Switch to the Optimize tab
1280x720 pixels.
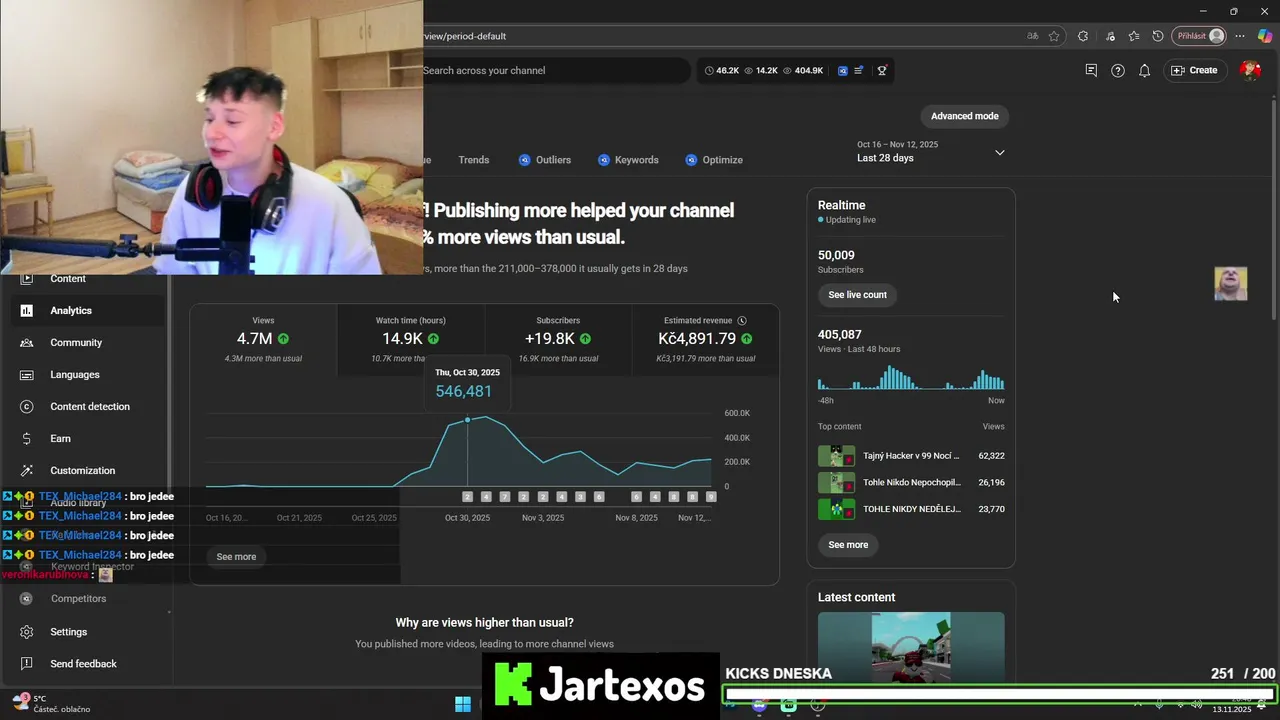click(714, 160)
